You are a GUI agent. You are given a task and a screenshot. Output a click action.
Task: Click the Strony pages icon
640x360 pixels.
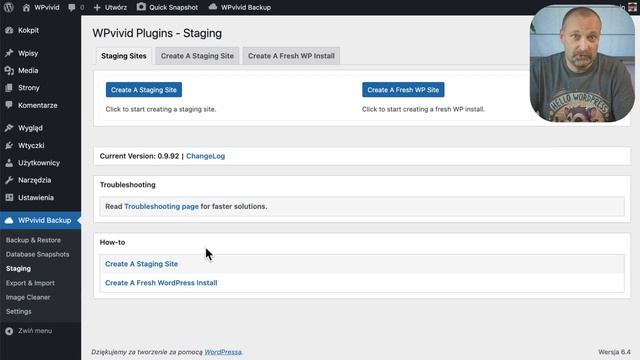point(9,88)
